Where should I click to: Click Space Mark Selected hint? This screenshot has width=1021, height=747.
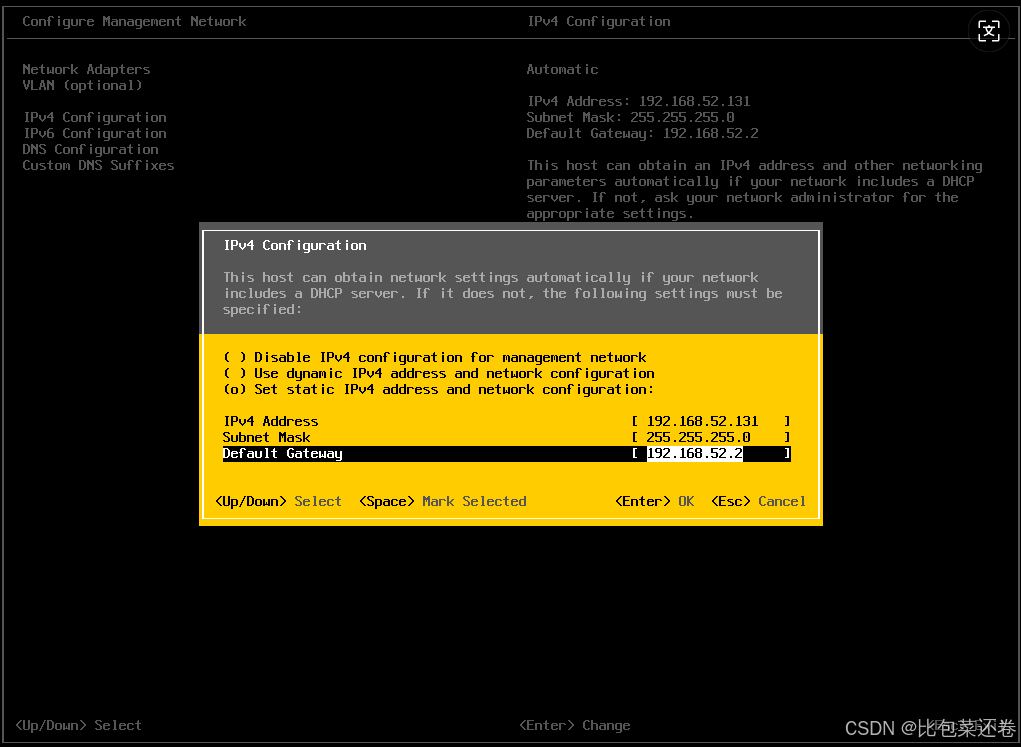442,501
